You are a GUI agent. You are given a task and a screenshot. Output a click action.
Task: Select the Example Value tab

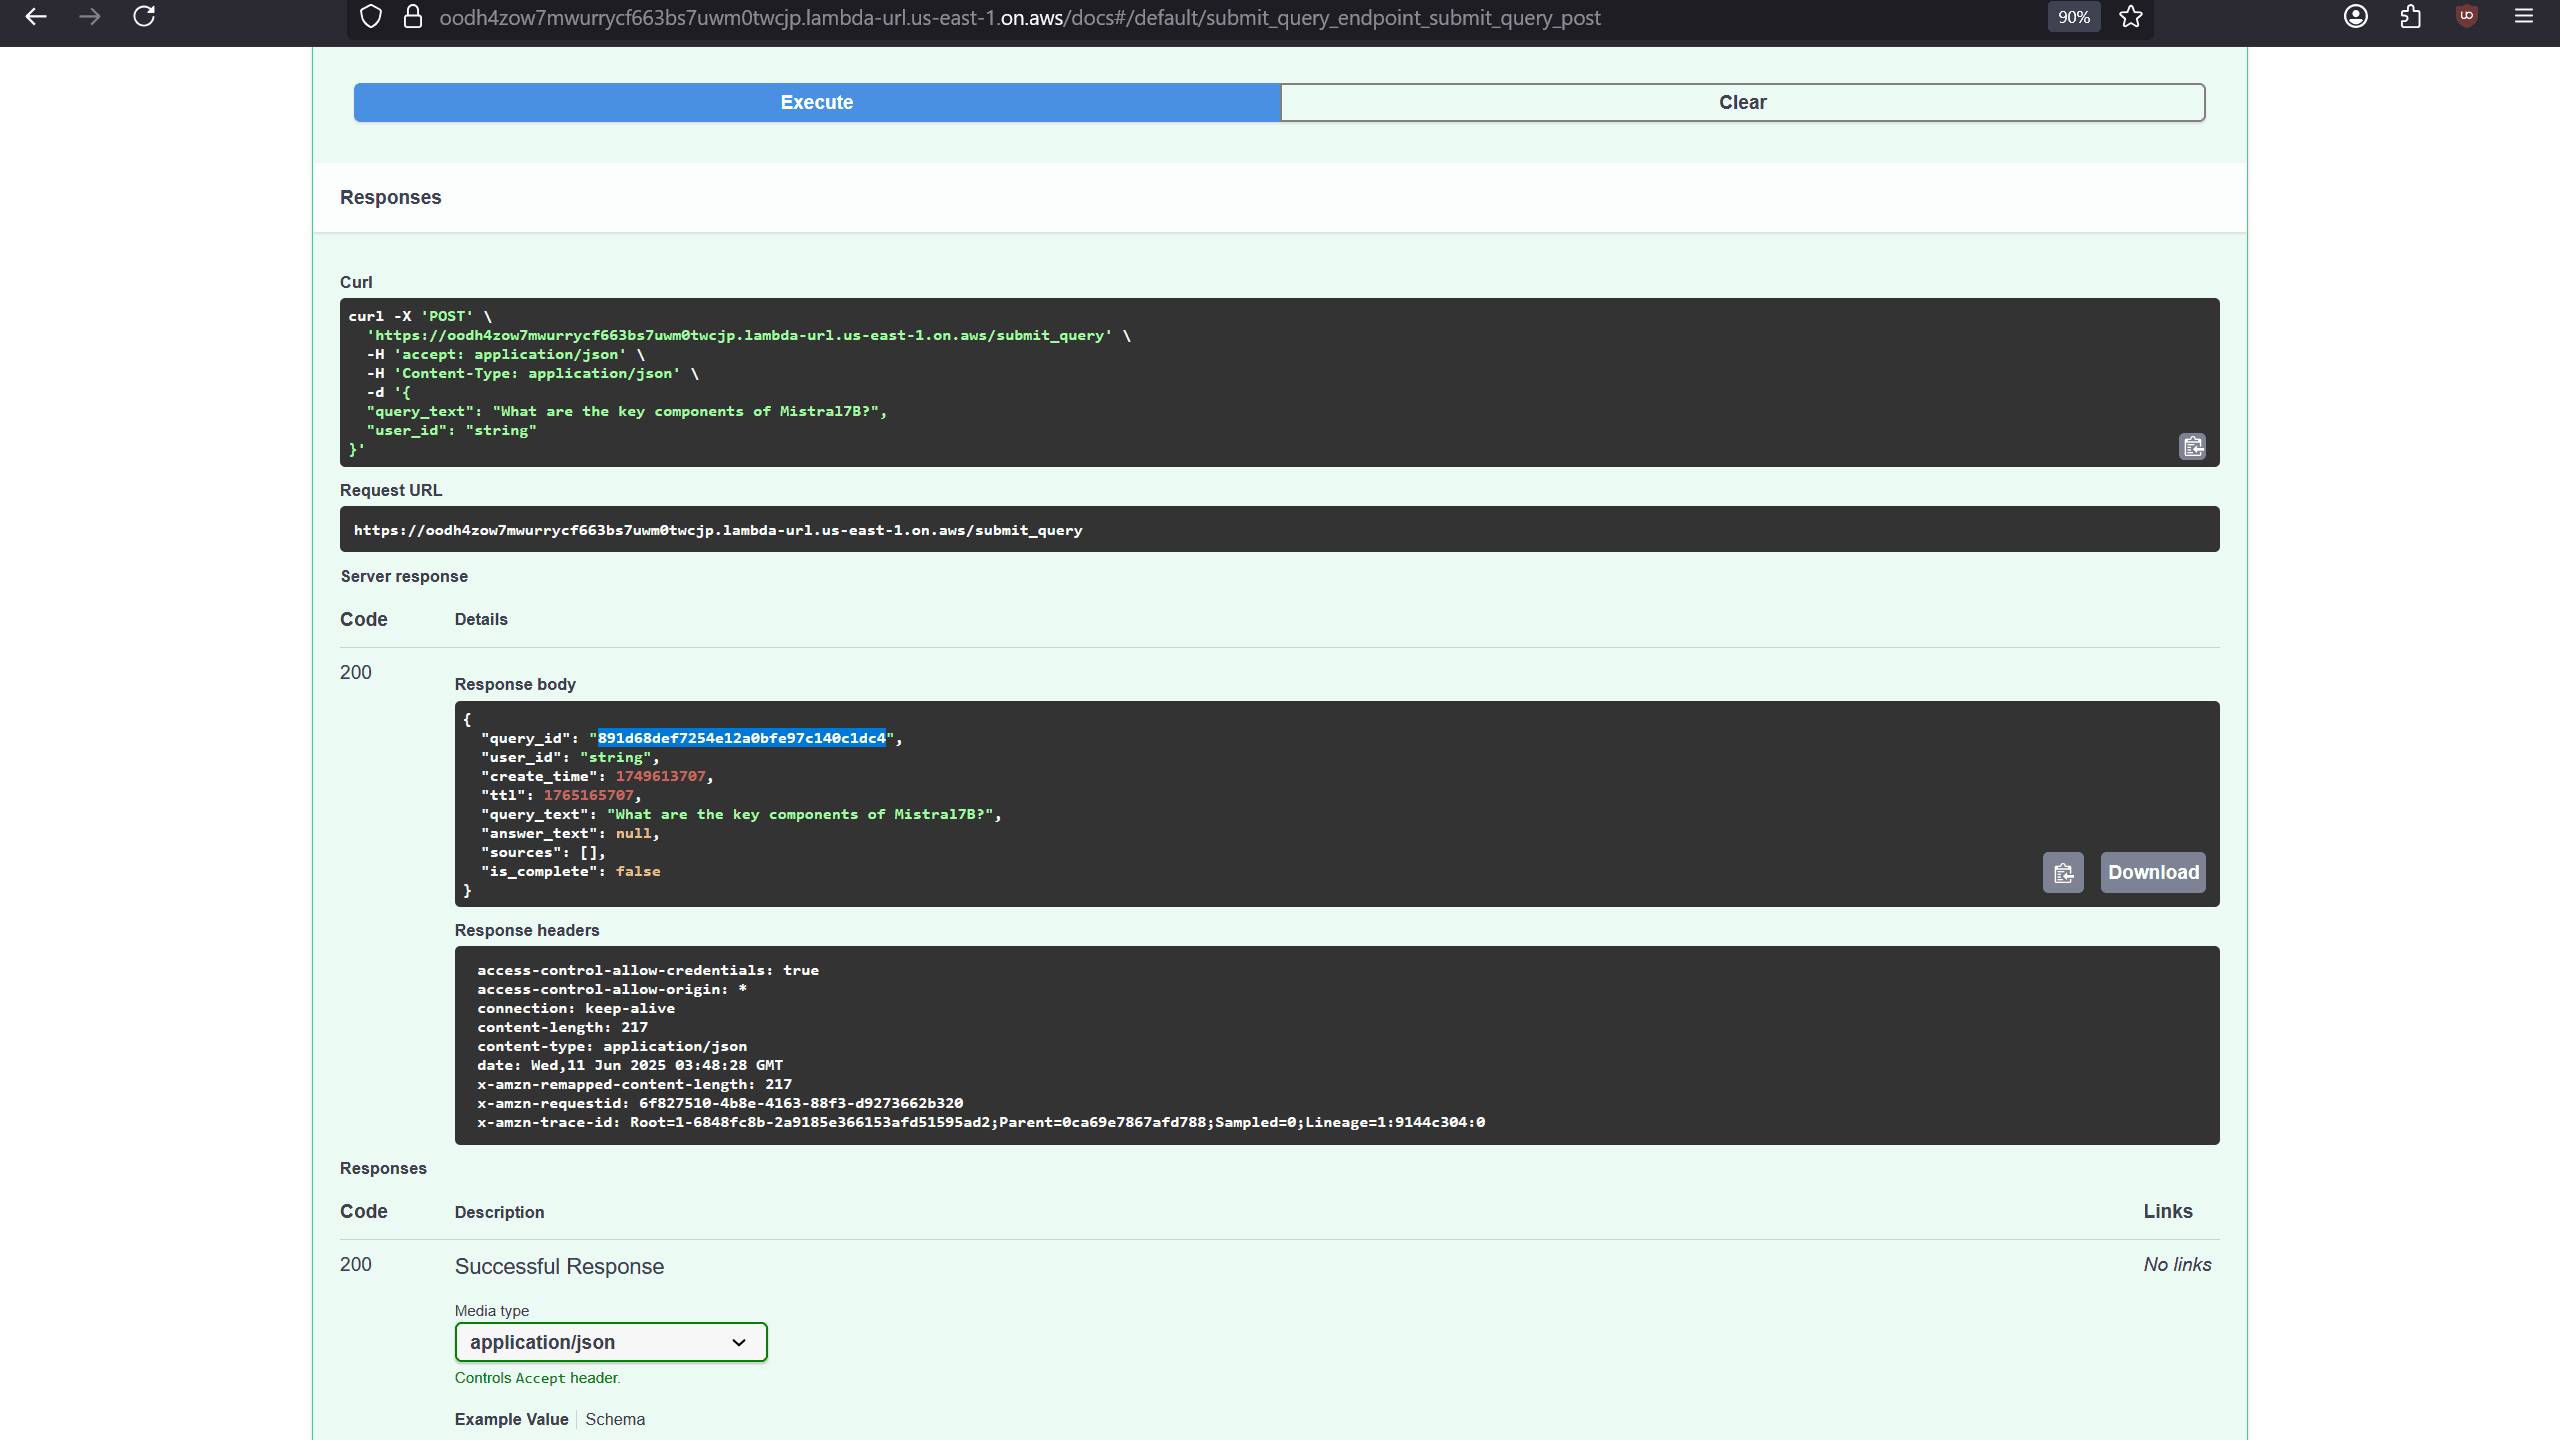[x=511, y=1419]
